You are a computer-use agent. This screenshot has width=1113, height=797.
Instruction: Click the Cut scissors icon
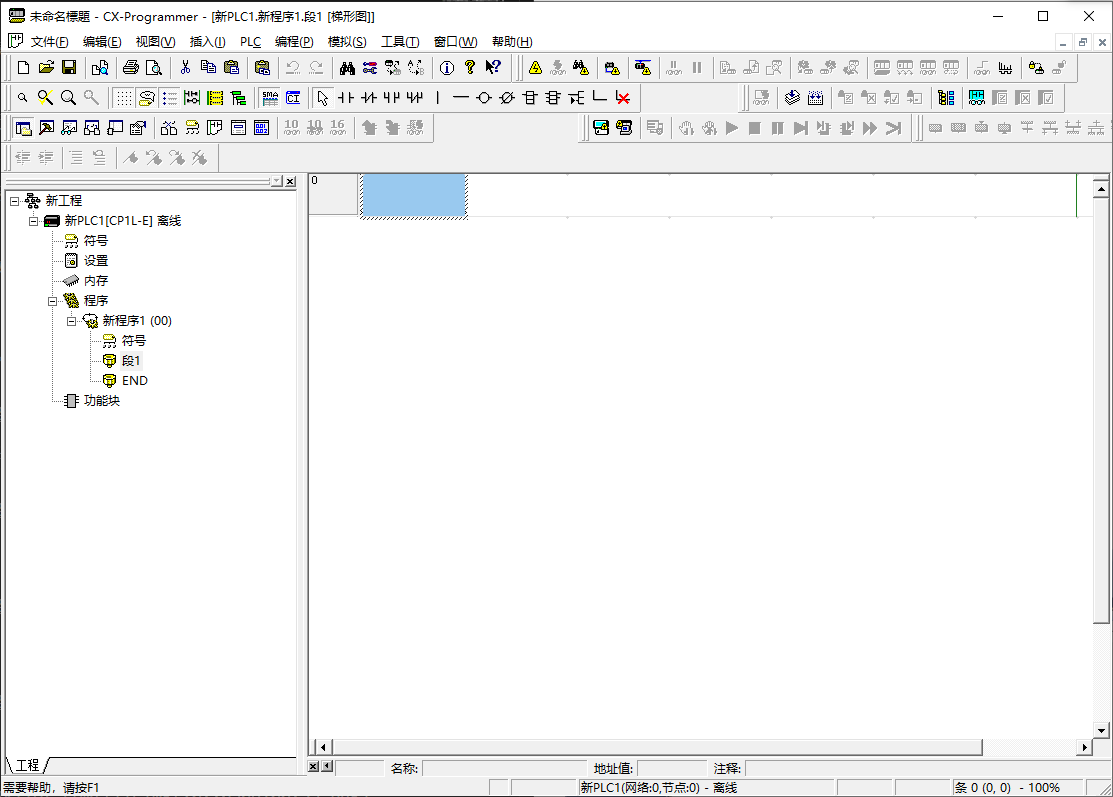185,67
